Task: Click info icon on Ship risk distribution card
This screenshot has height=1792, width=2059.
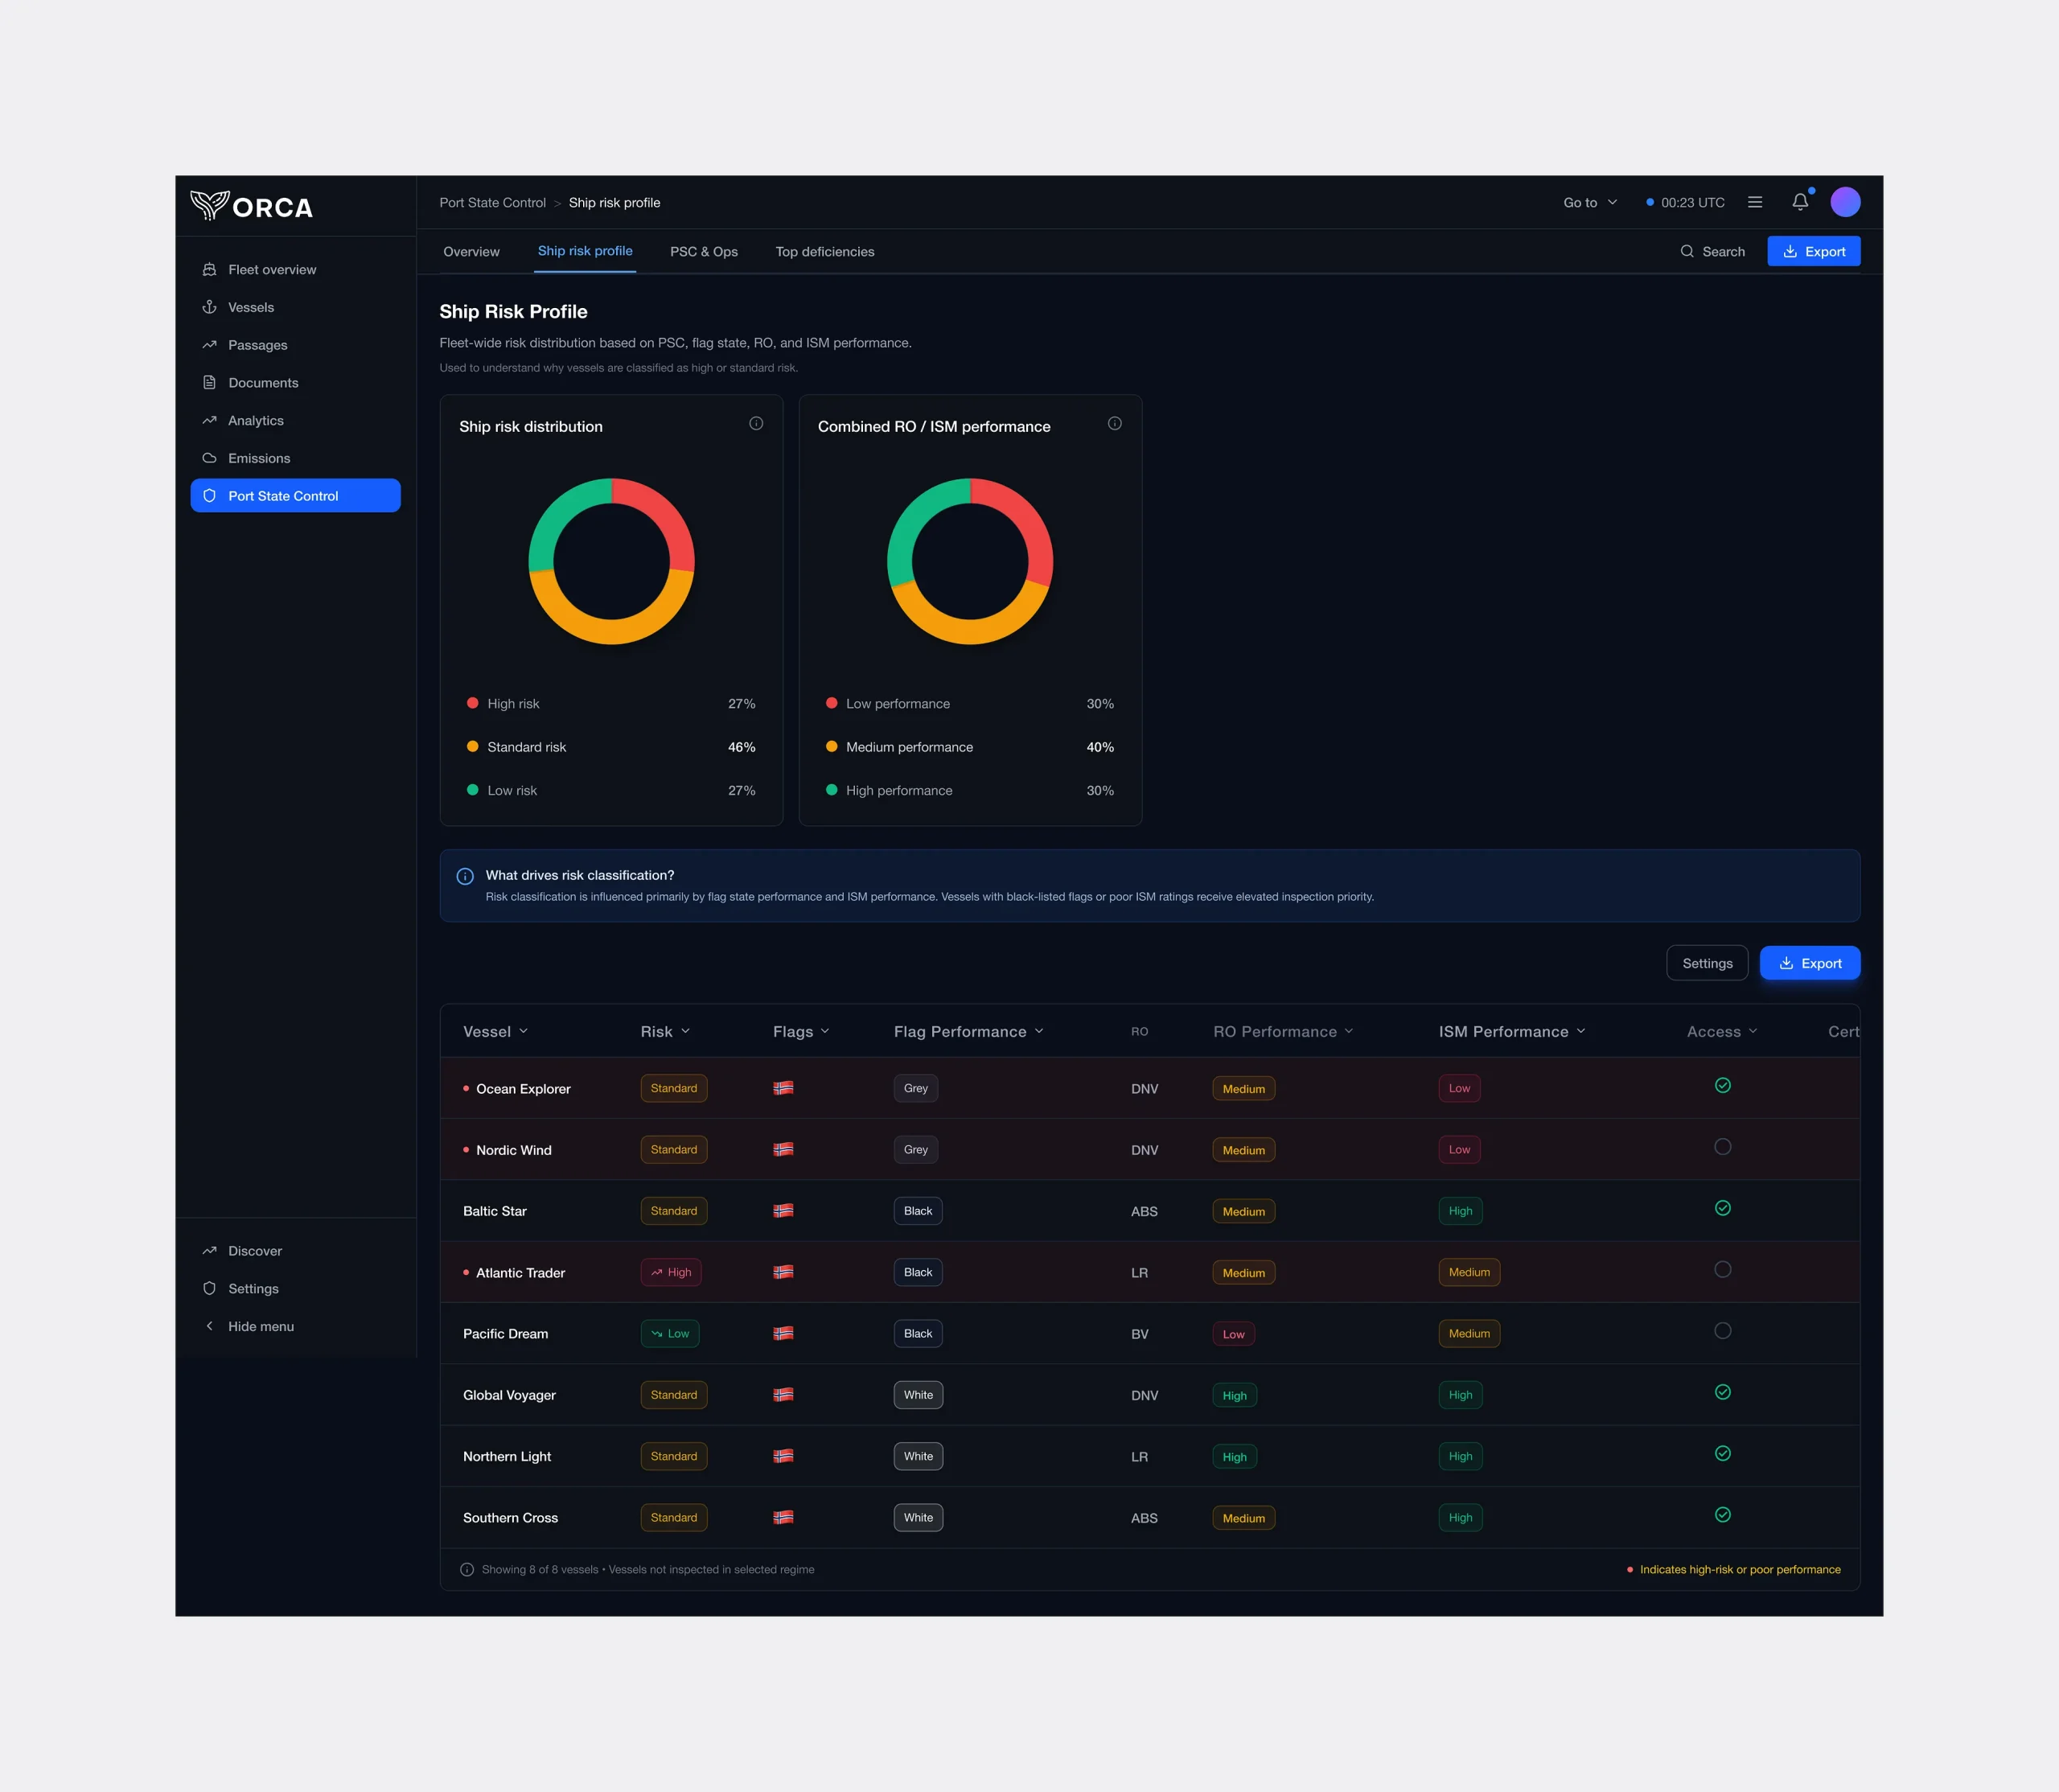Action: 756,424
